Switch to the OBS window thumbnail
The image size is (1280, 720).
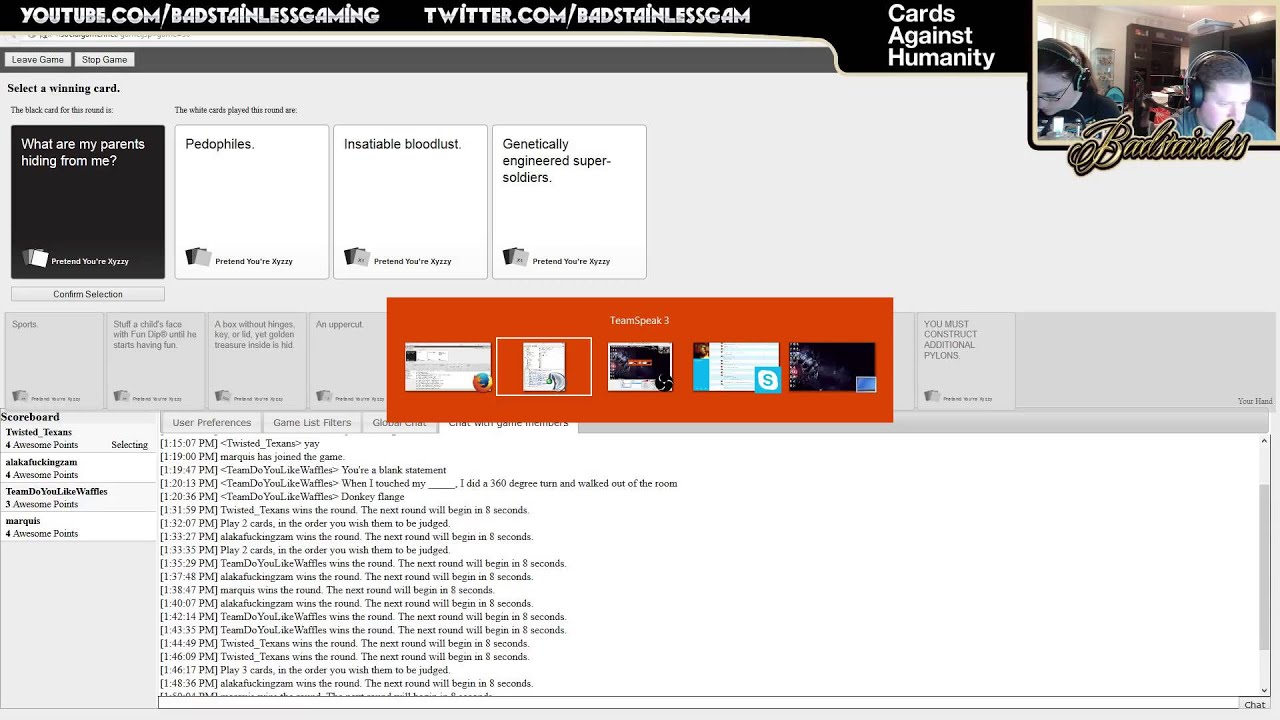click(x=640, y=367)
